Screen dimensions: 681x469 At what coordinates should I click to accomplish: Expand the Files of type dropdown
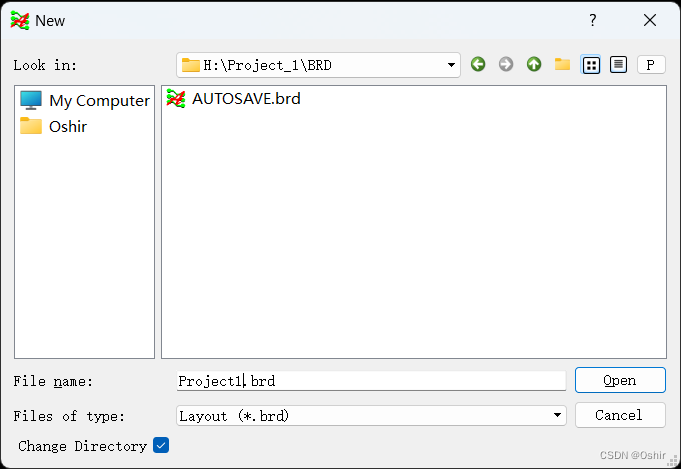tap(557, 415)
